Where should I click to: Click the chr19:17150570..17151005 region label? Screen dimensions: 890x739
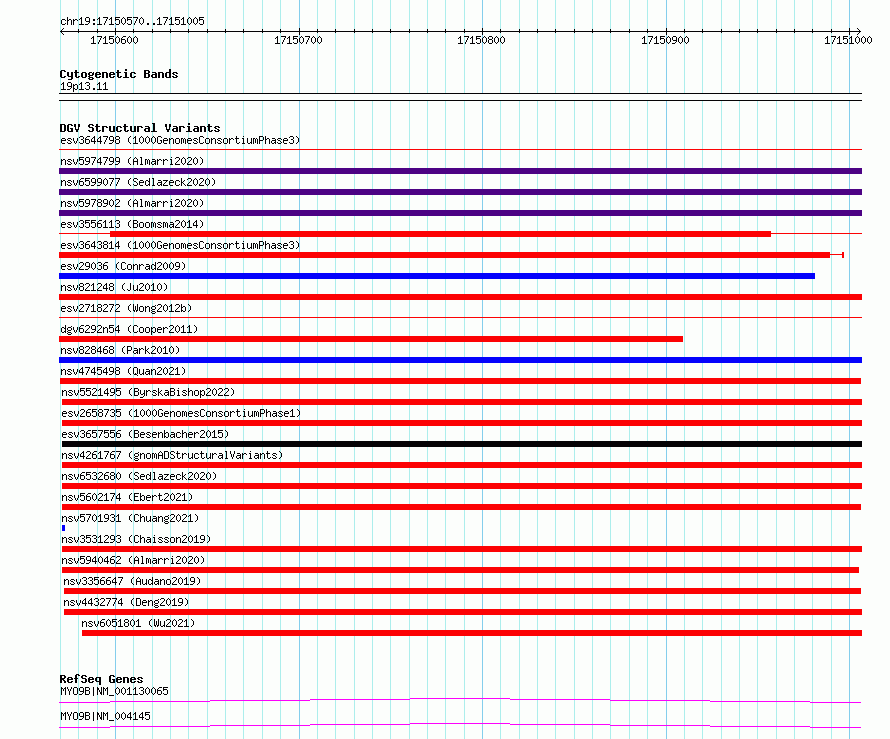tap(132, 21)
